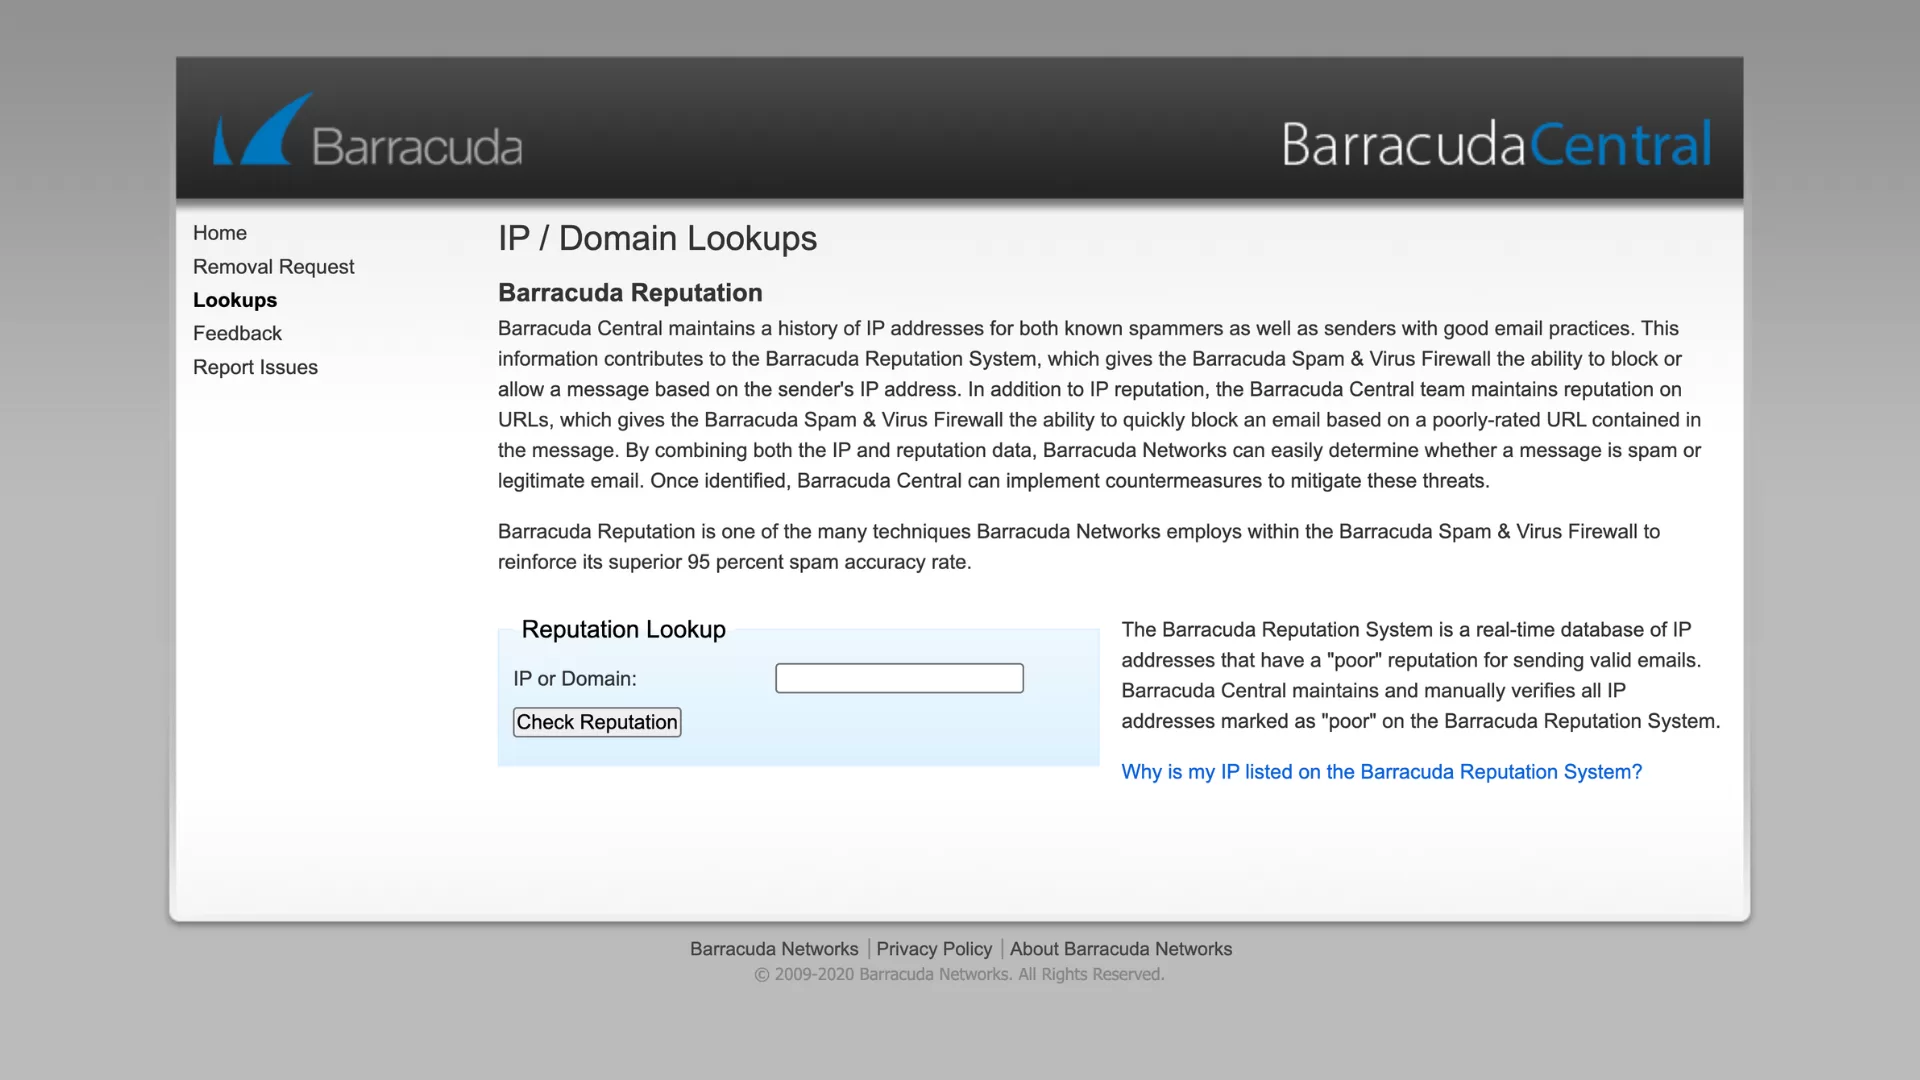1920x1080 pixels.
Task: Select the Lookups navigation item
Action: [233, 299]
